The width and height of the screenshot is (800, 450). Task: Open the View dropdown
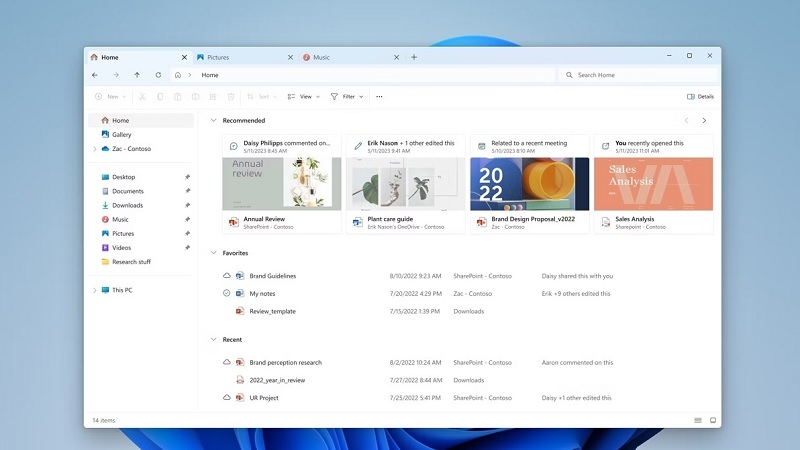point(304,96)
